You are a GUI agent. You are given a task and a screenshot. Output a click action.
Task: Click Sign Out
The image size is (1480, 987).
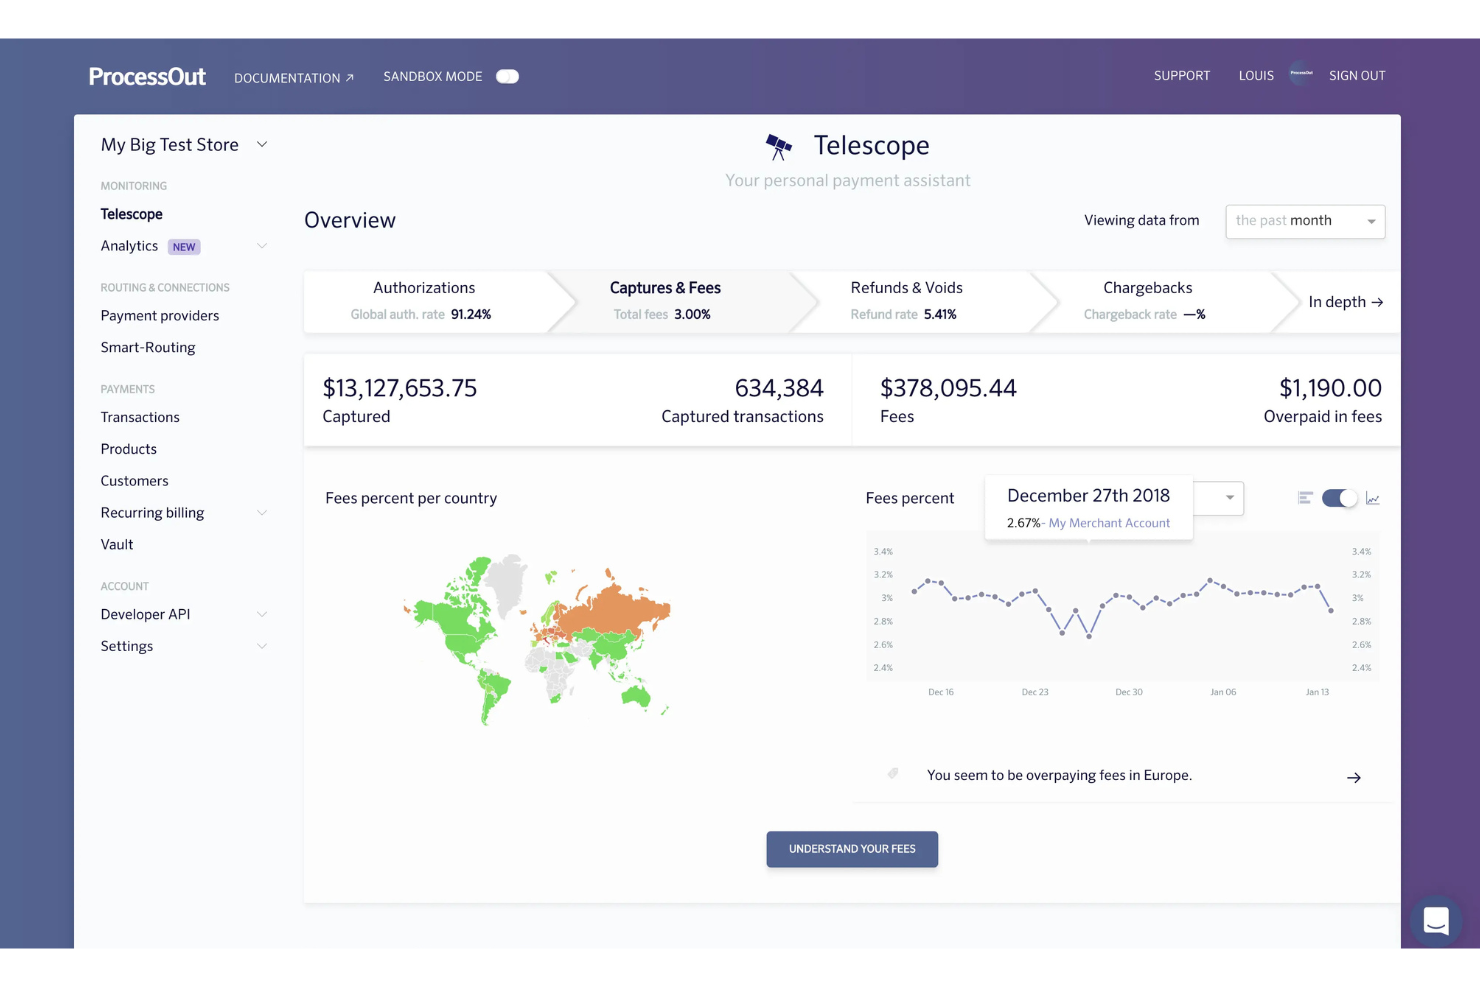(x=1357, y=76)
